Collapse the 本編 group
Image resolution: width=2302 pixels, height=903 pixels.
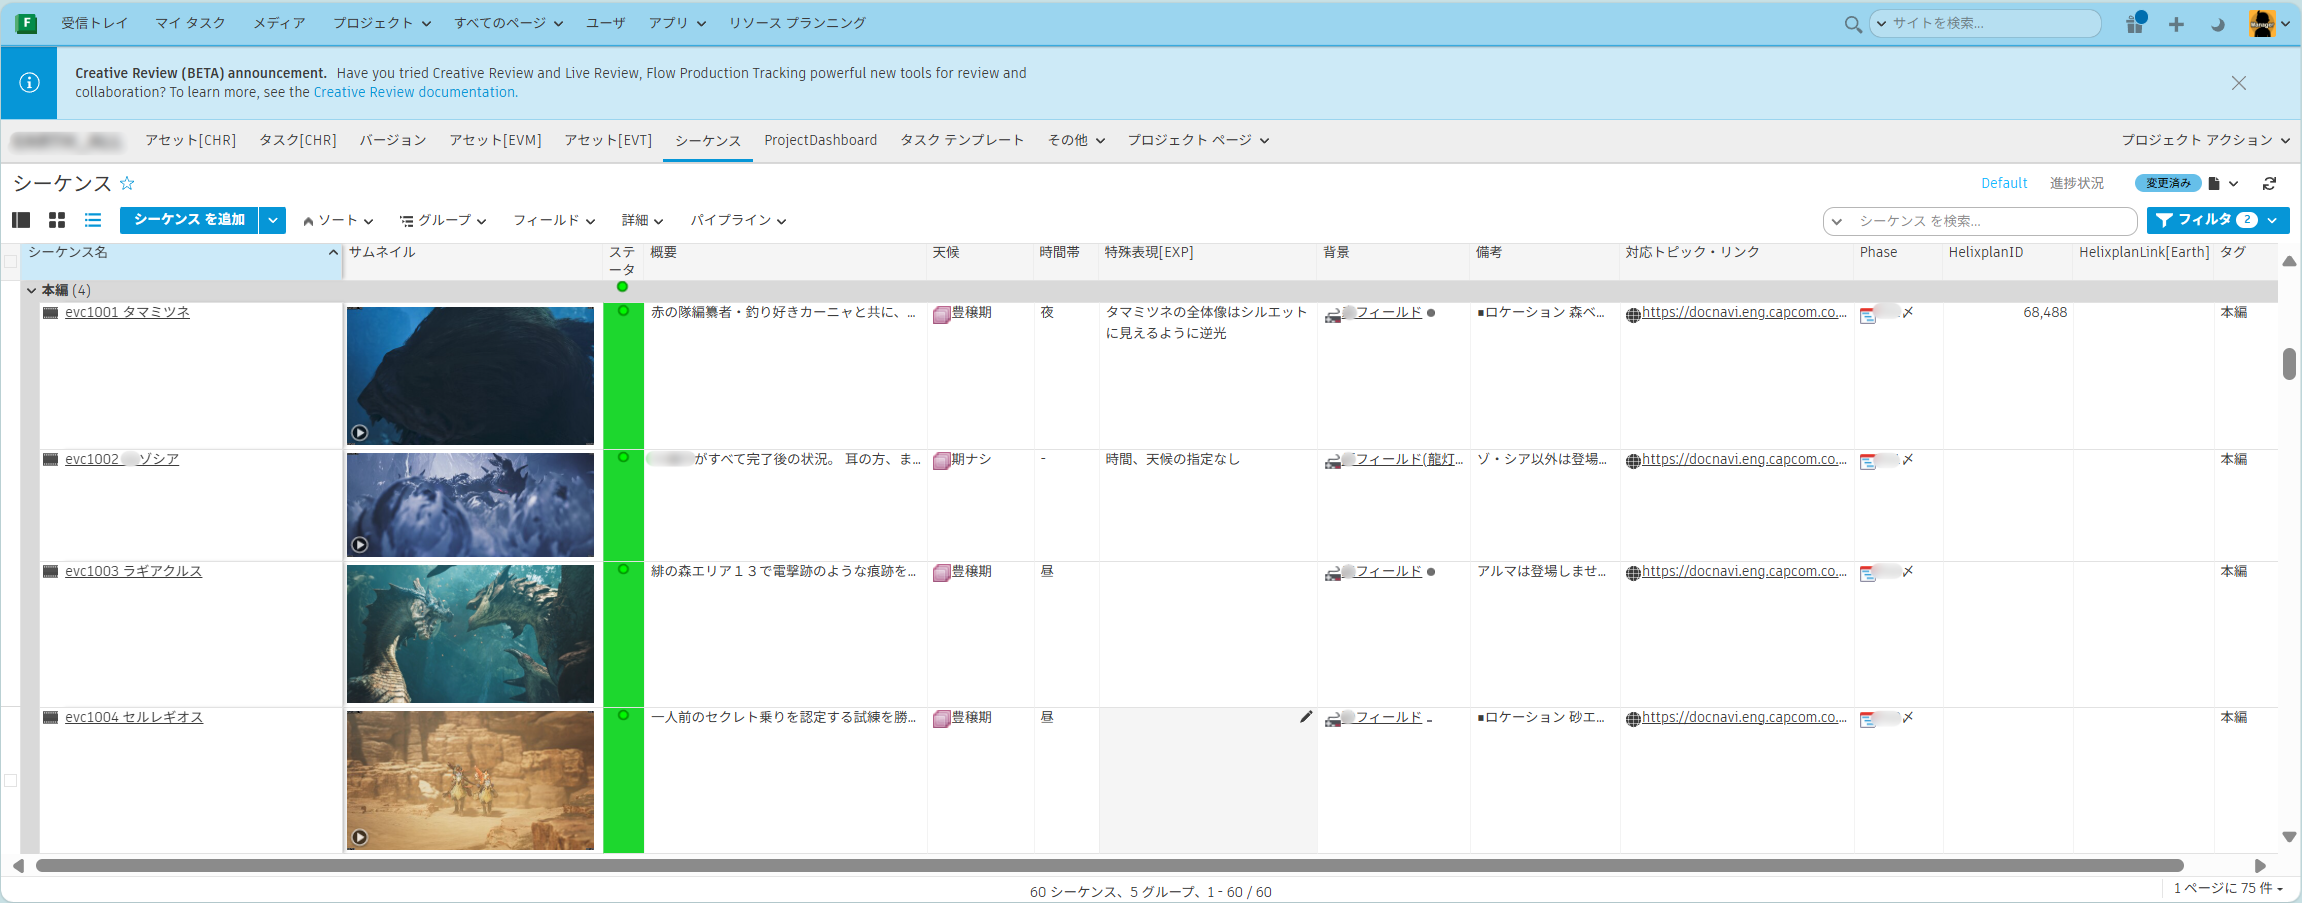point(31,290)
